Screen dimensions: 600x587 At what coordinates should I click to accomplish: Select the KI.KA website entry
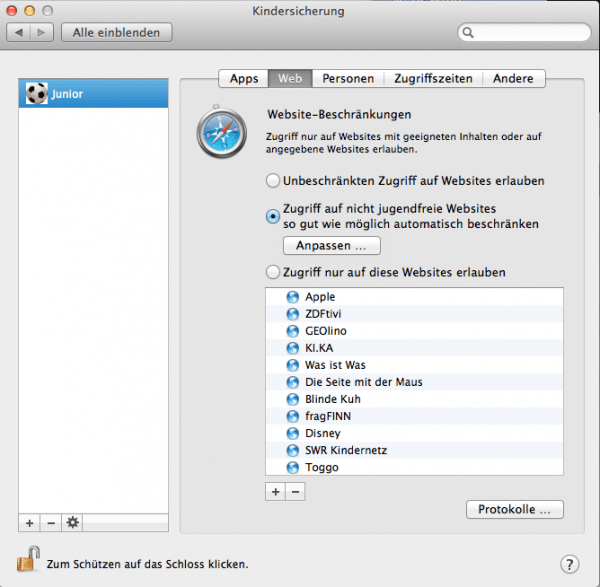click(x=414, y=348)
